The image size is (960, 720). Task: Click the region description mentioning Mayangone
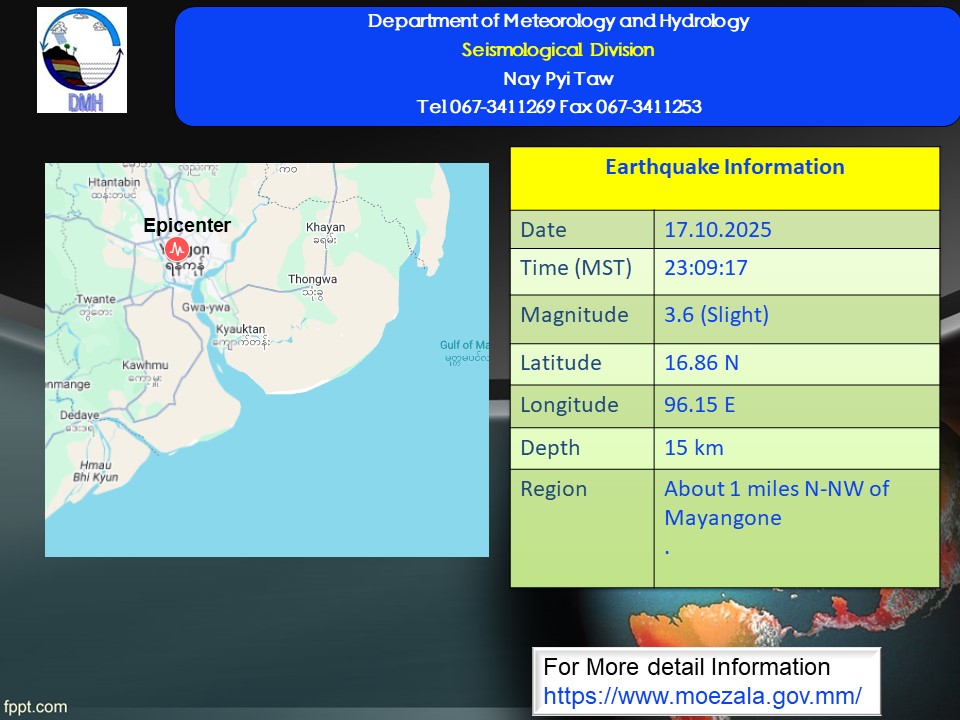(776, 503)
